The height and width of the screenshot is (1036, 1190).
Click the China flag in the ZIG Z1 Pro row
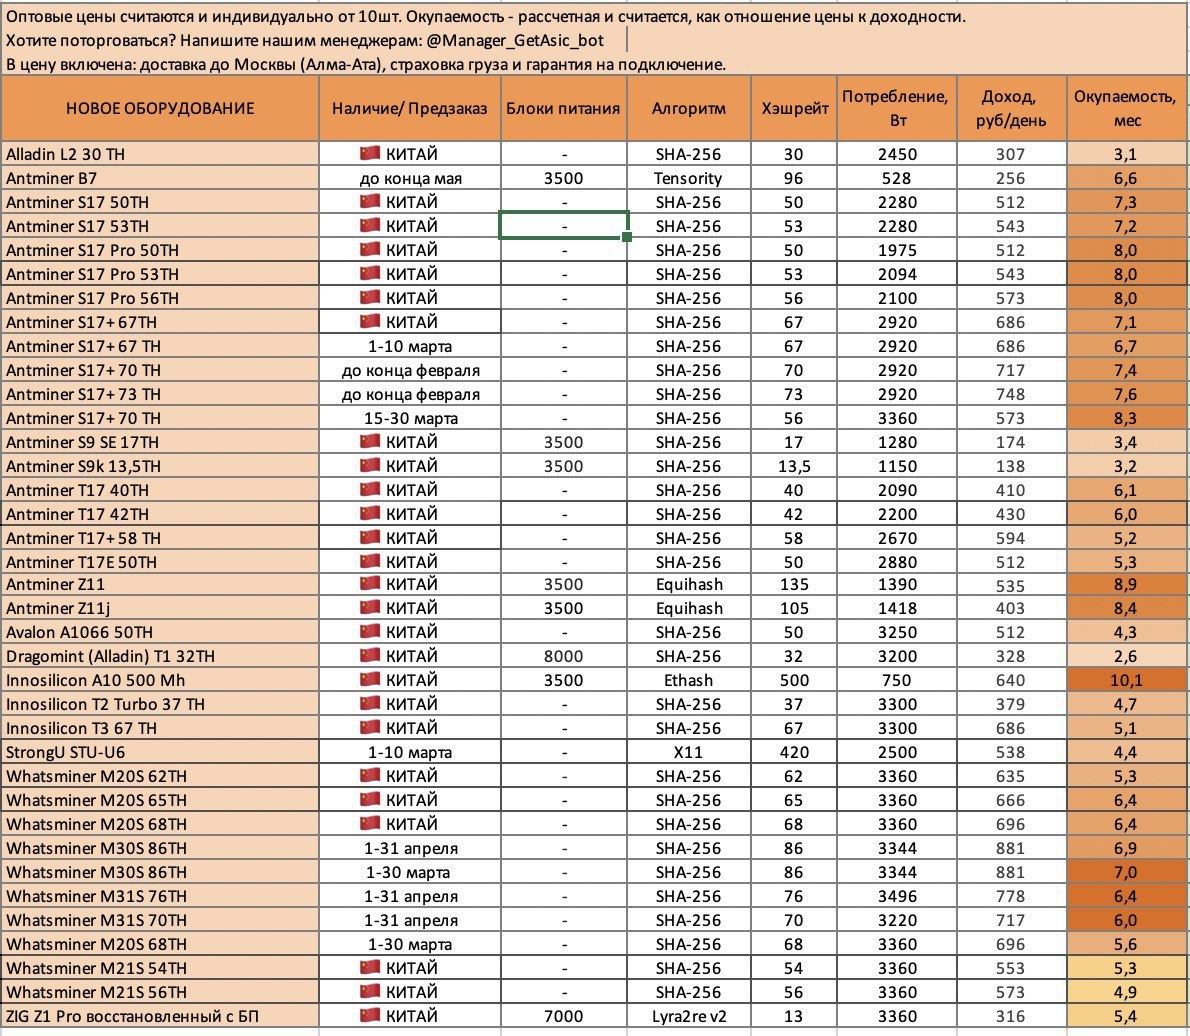[x=370, y=1015]
